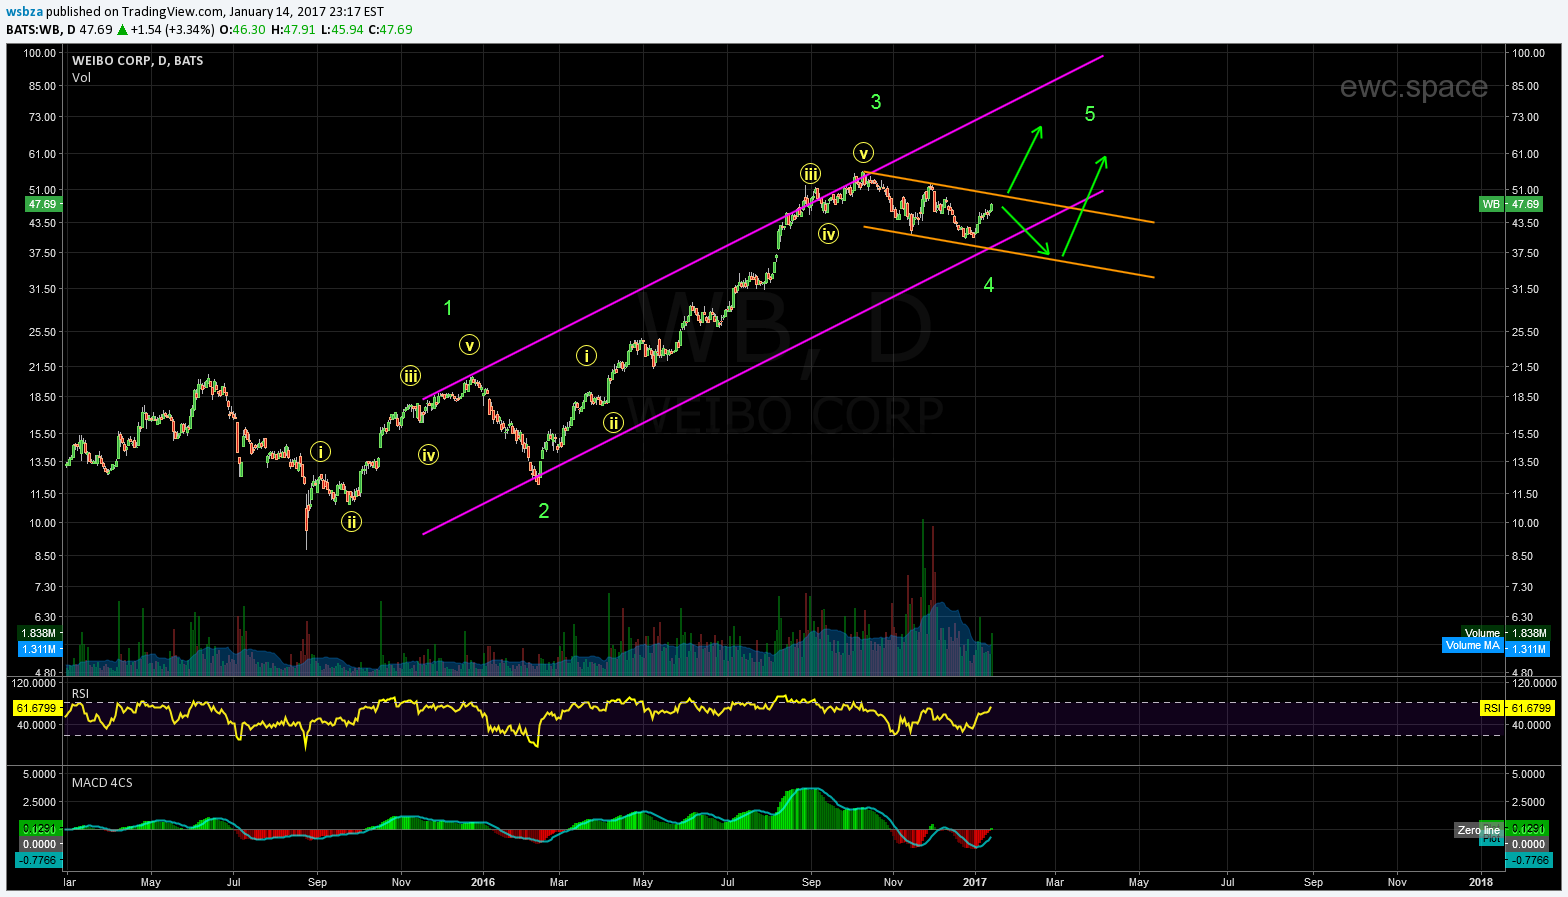Click circled v marker below wave 3

[x=863, y=153]
